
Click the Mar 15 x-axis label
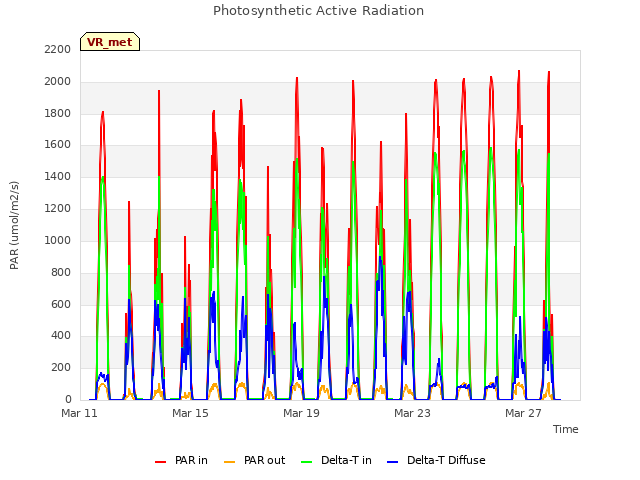click(x=190, y=413)
